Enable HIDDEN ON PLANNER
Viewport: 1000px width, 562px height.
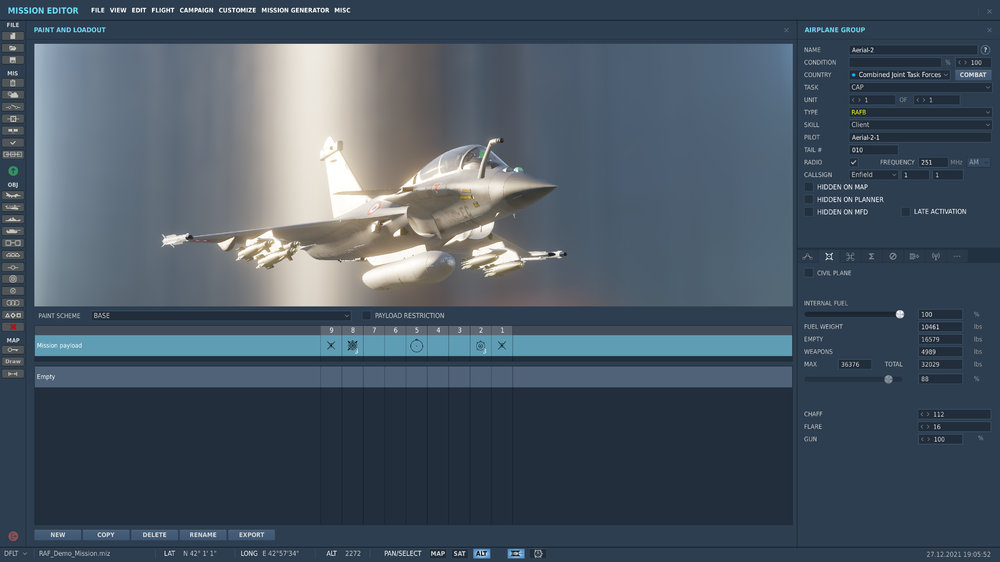point(809,200)
